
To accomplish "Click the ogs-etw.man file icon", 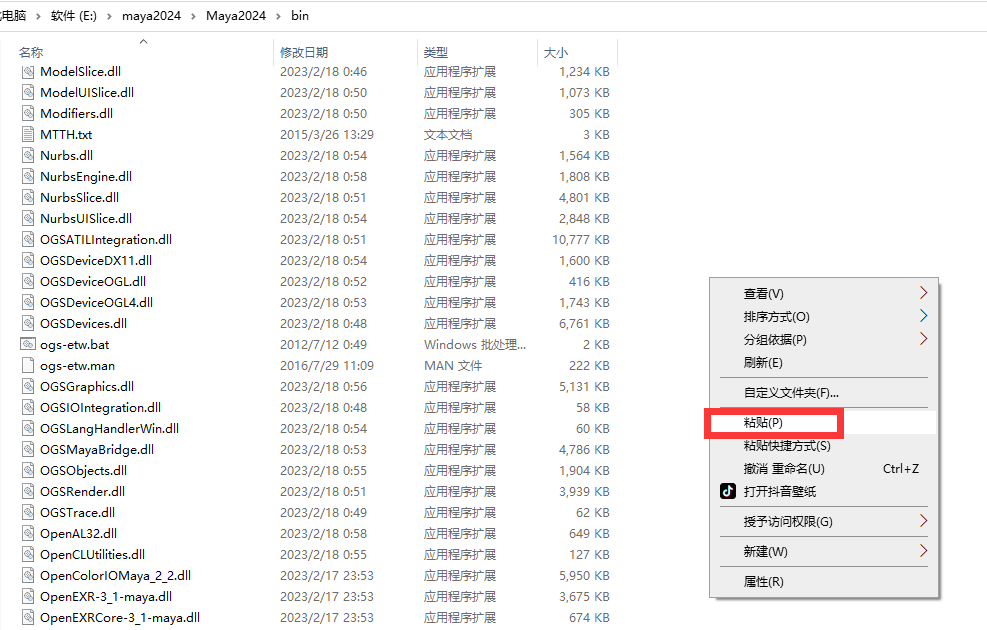I will 28,366.
